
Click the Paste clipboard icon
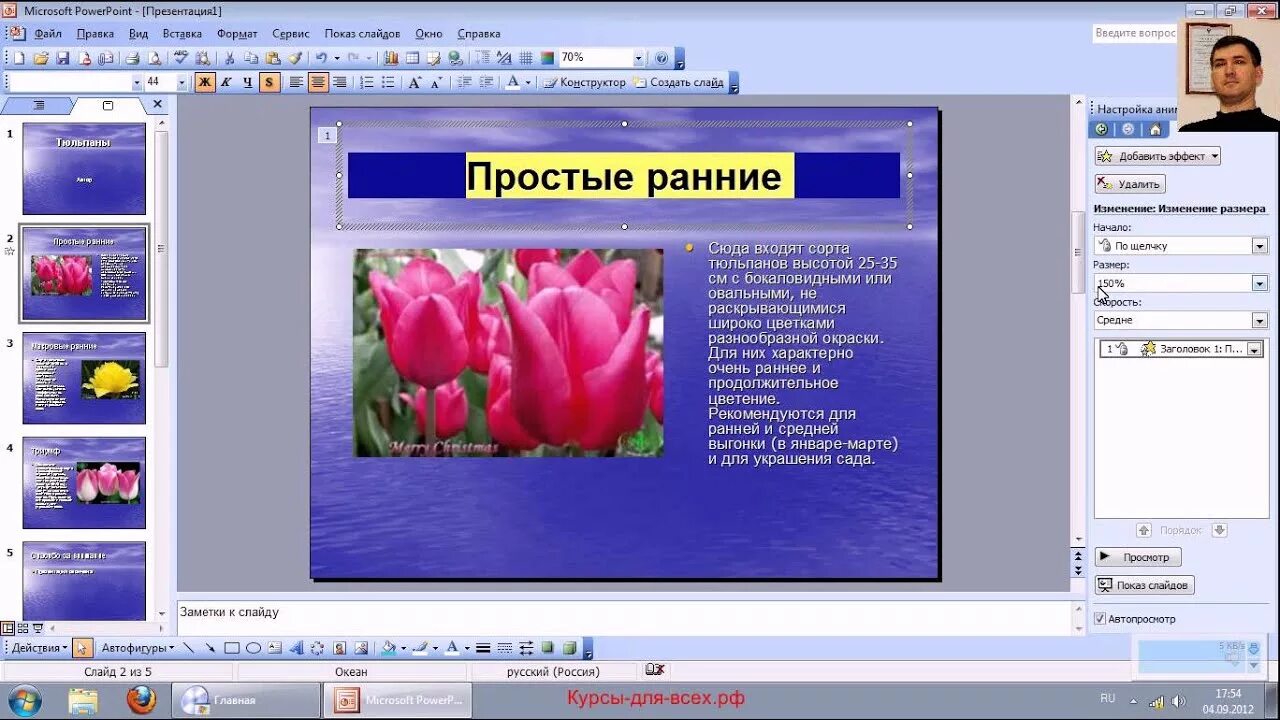(273, 58)
